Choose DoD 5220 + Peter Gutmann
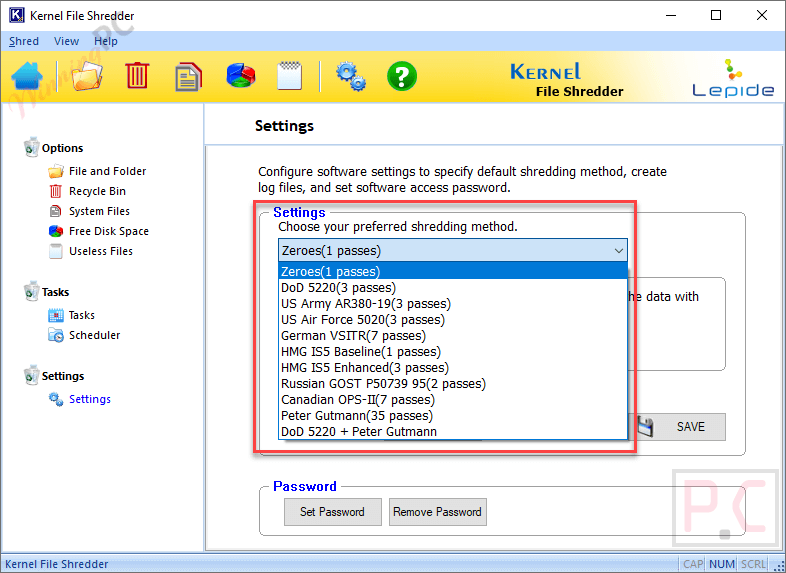Viewport: 786px width, 573px height. click(x=453, y=432)
